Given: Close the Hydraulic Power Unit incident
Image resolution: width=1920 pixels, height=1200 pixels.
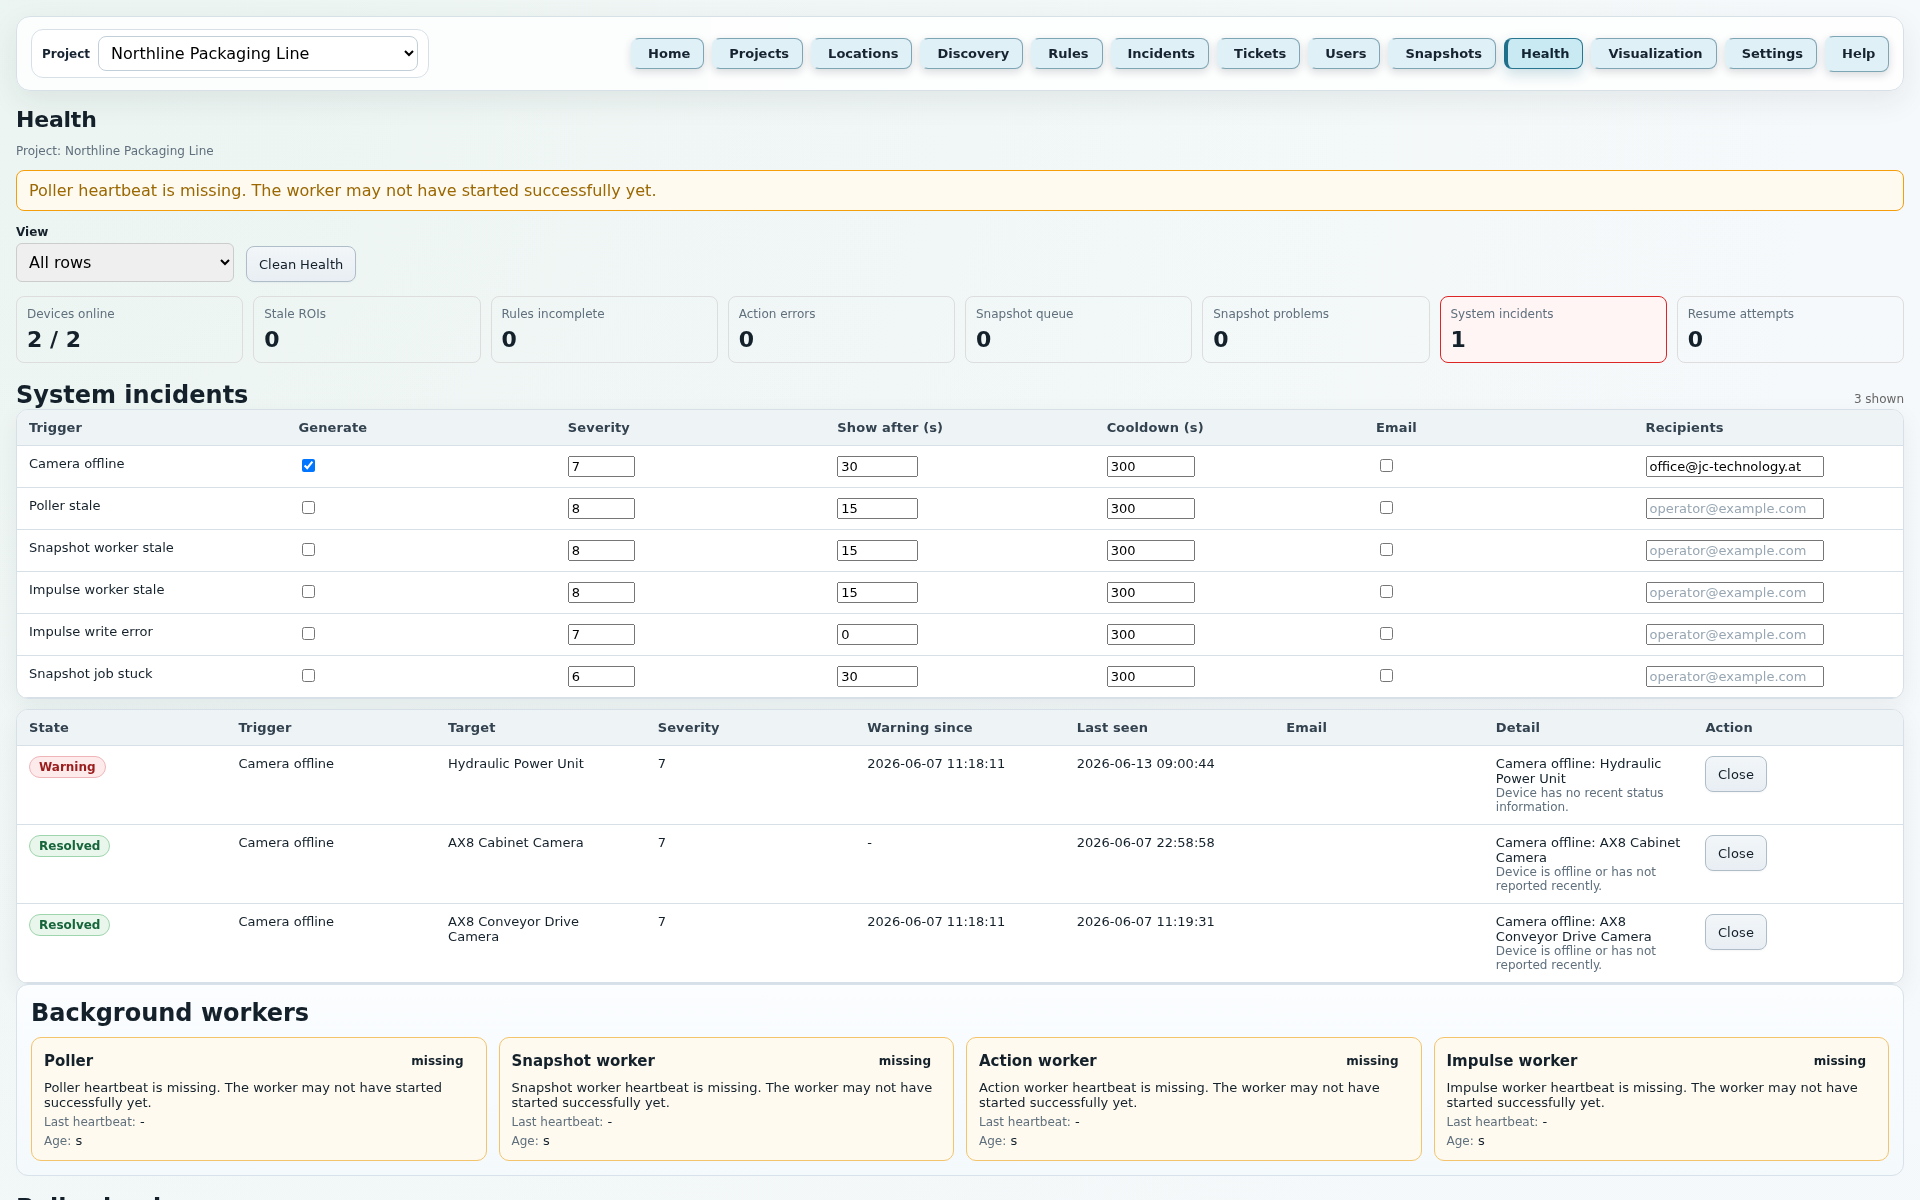Looking at the screenshot, I should pos(1735,774).
